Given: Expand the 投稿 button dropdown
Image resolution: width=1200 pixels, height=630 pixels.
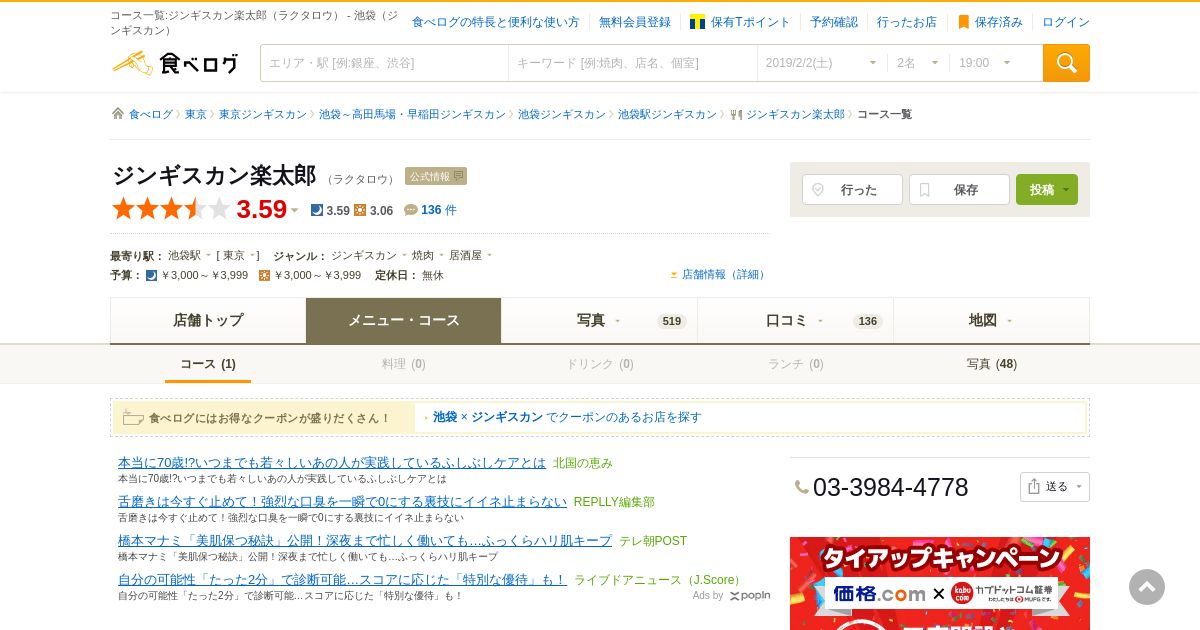Looking at the screenshot, I should click(x=1067, y=189).
